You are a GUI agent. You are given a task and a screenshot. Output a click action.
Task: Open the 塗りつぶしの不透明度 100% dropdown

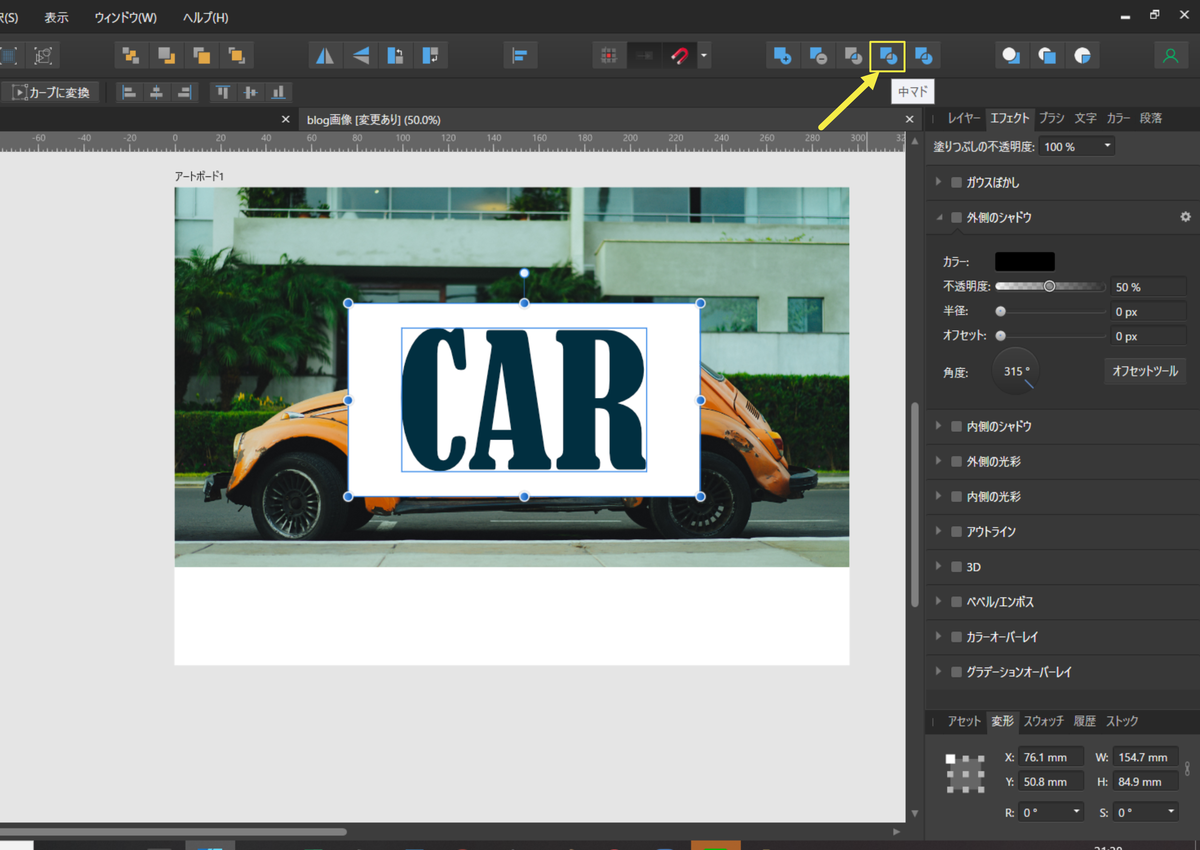(x=1077, y=147)
